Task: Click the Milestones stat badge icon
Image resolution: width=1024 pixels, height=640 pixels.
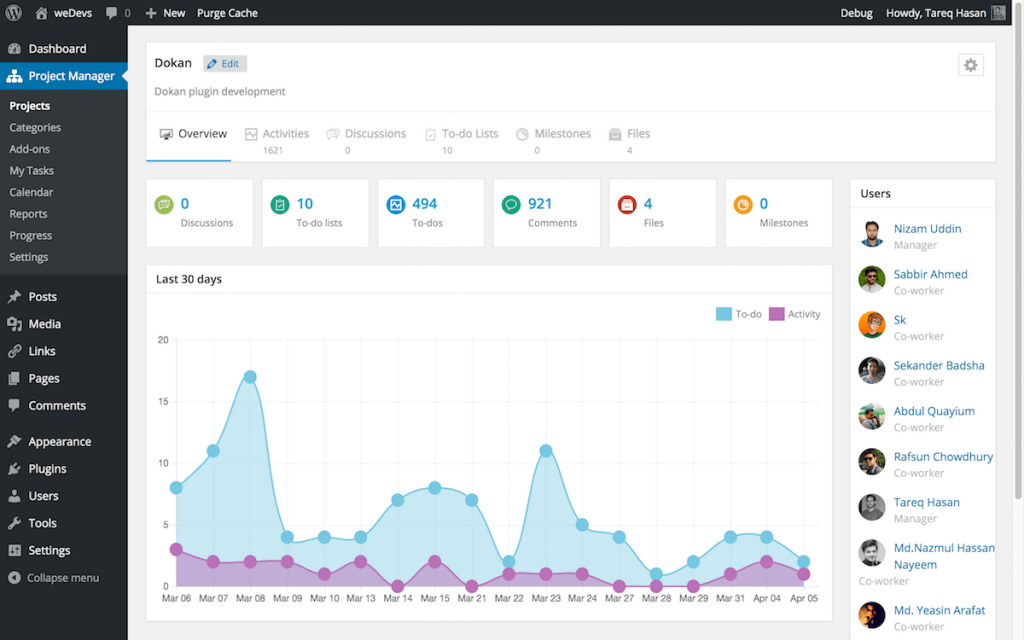Action: 743,204
